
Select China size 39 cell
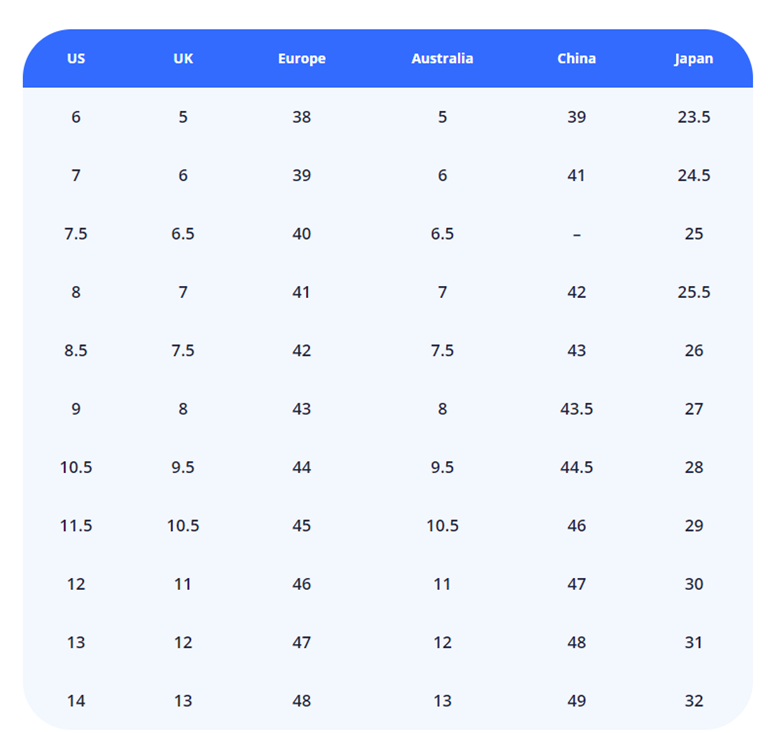tap(576, 117)
